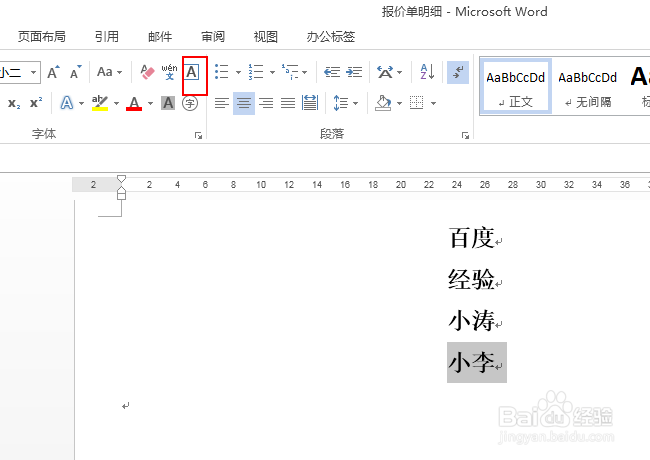
Task: Toggle superscript formatting
Action: point(36,103)
